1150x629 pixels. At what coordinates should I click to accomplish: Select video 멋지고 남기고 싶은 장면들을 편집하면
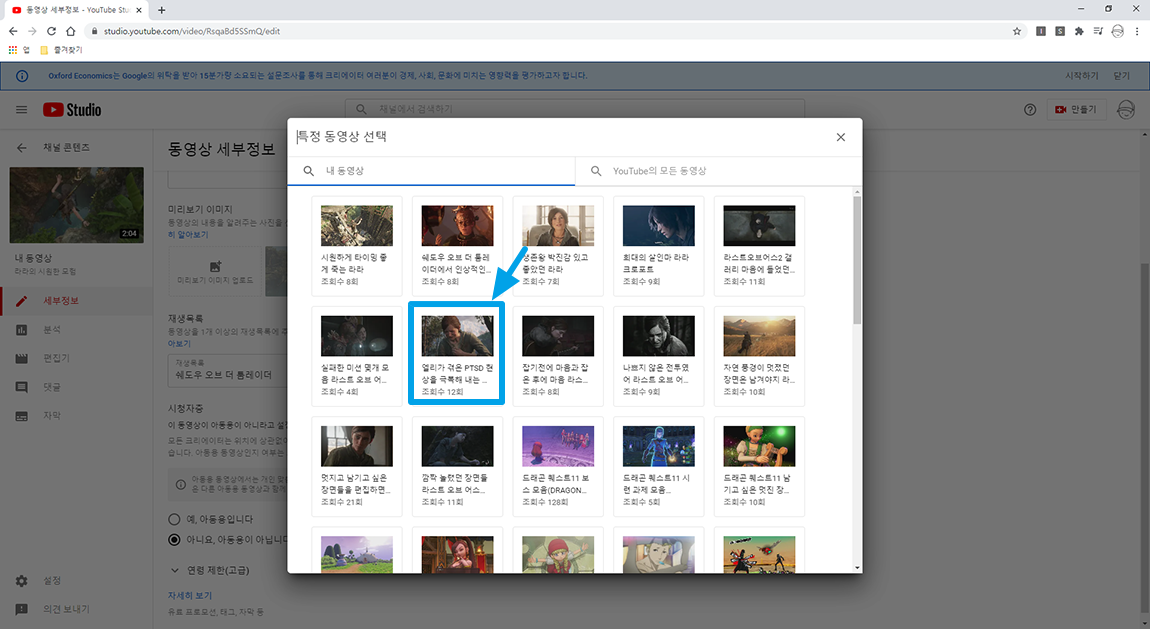click(356, 466)
